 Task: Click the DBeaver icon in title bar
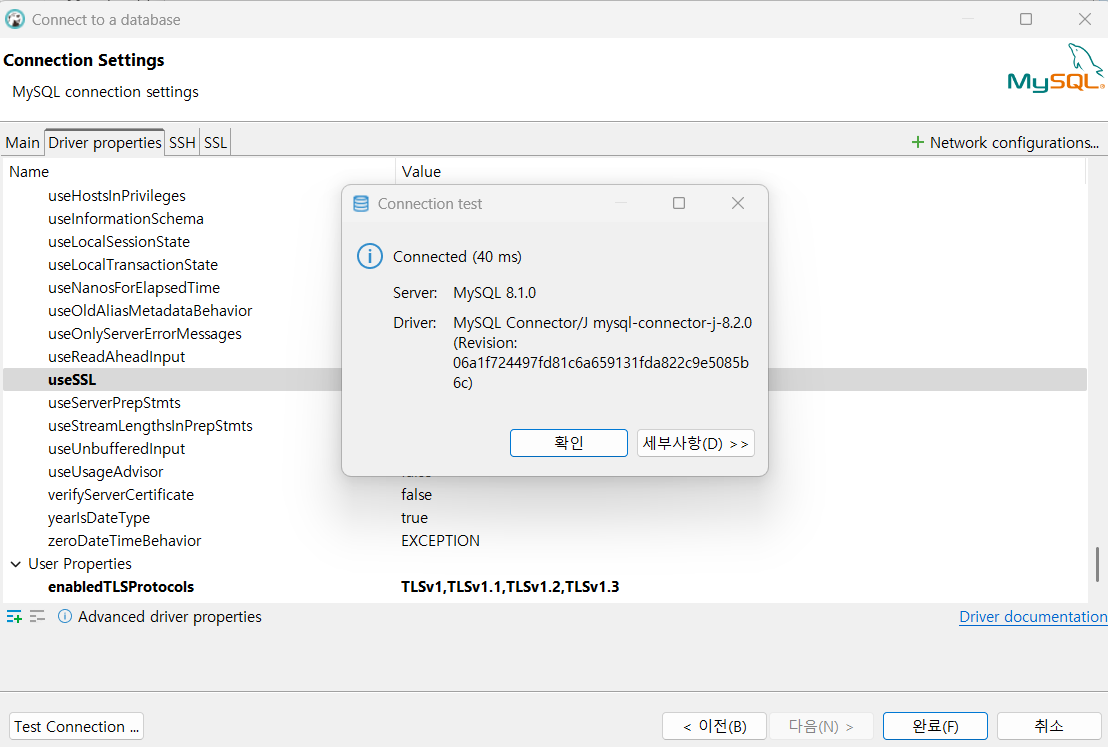click(15, 20)
